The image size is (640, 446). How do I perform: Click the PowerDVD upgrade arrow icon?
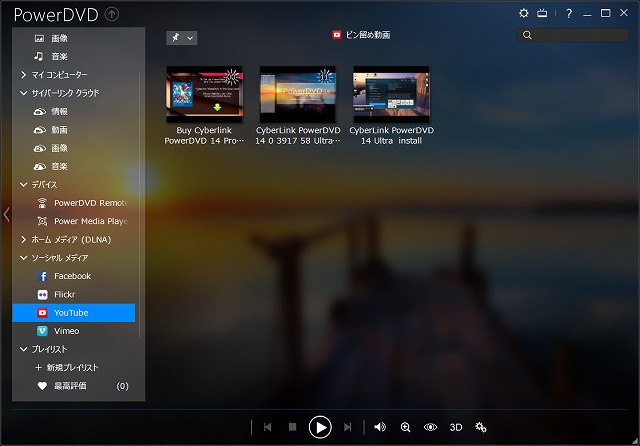(112, 14)
